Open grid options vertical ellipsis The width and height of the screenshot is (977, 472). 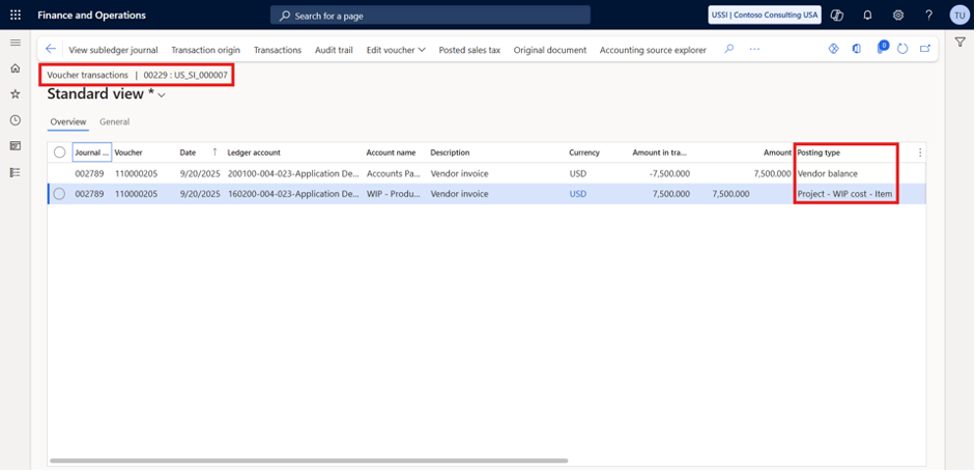(920, 153)
